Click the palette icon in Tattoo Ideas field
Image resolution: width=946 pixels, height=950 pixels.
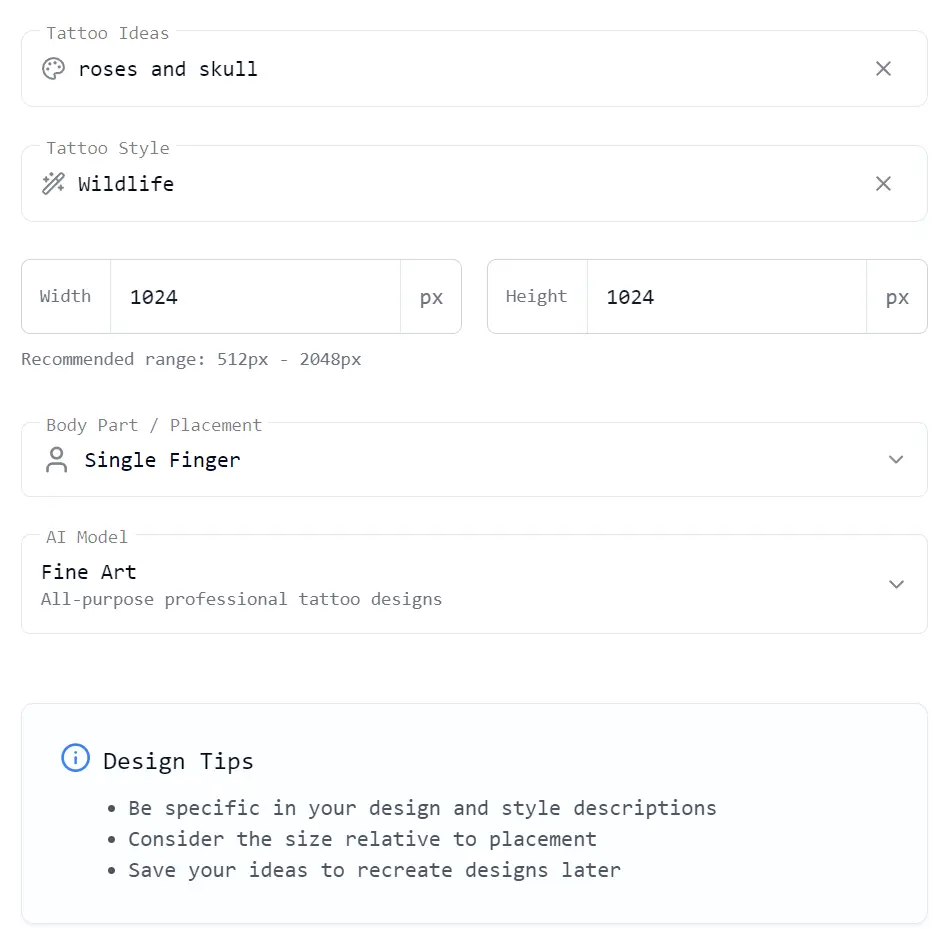click(53, 68)
